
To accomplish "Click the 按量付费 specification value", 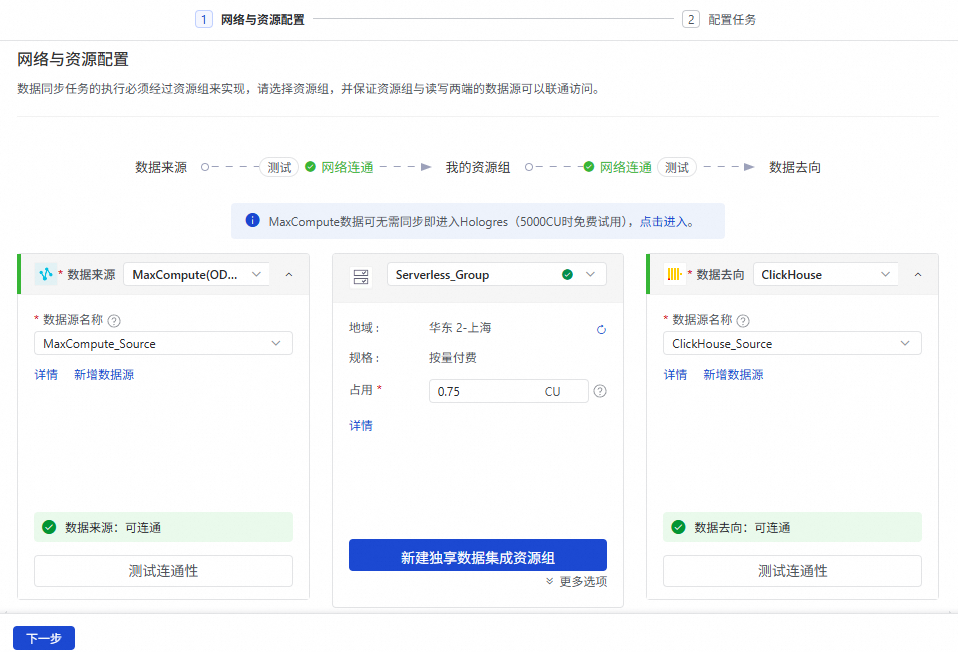I will point(453,357).
